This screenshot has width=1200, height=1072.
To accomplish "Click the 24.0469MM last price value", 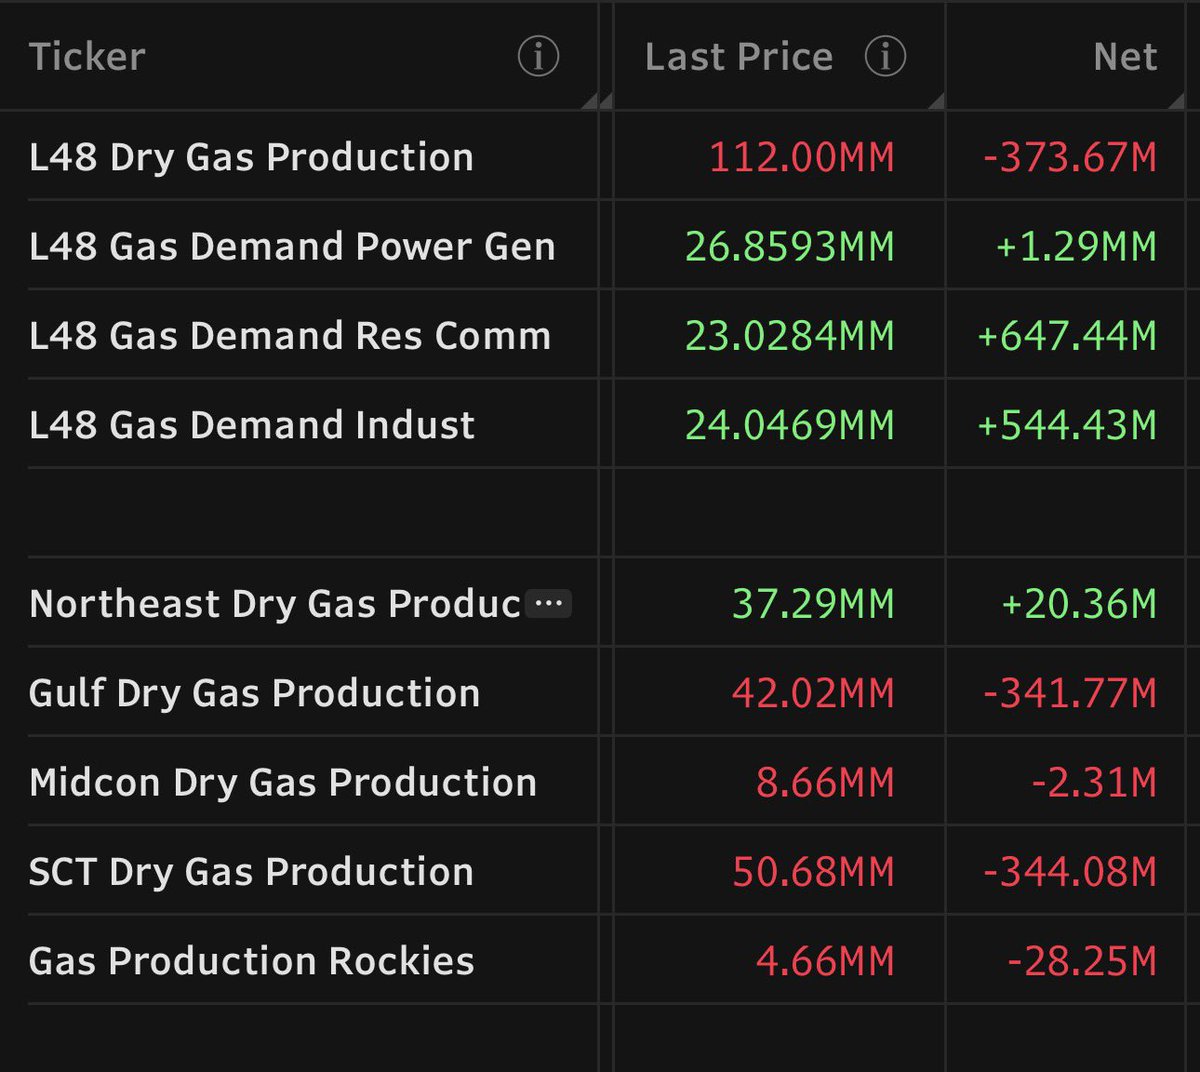I will coord(790,425).
